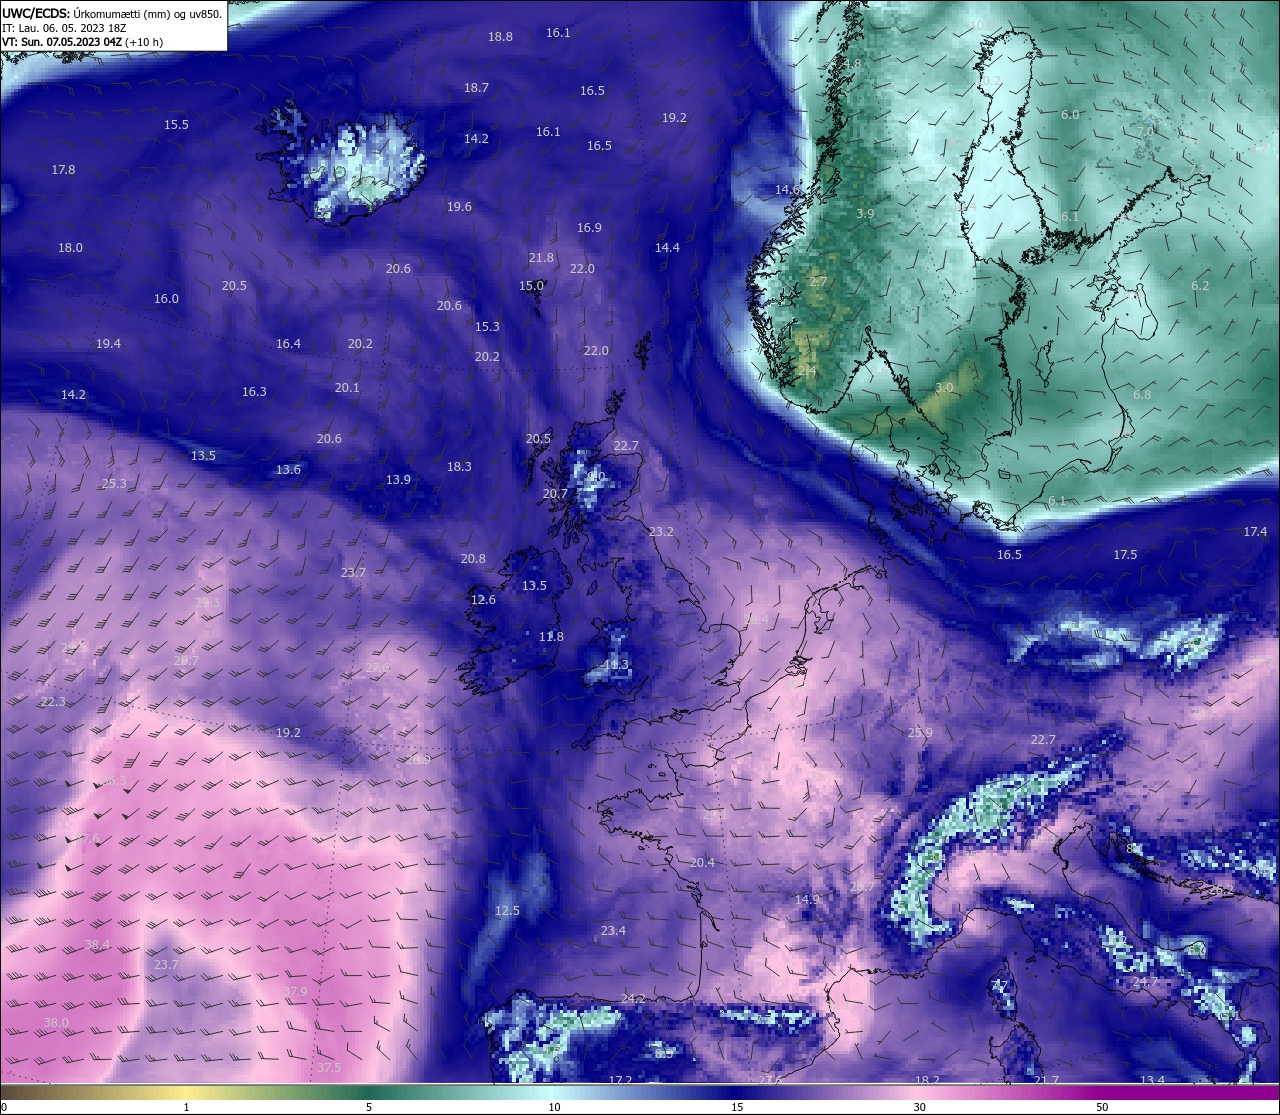
Task: Click the map value 21.8
Action: 541,258
